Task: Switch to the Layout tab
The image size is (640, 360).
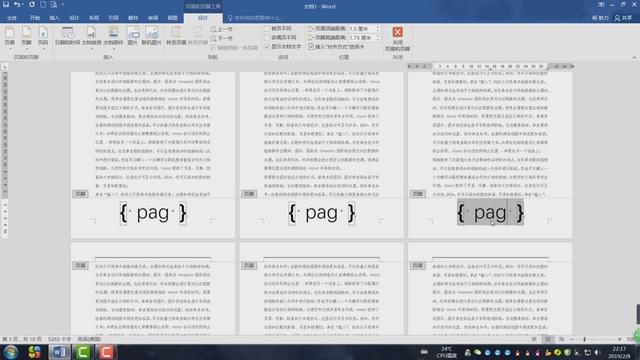Action: coord(94,18)
